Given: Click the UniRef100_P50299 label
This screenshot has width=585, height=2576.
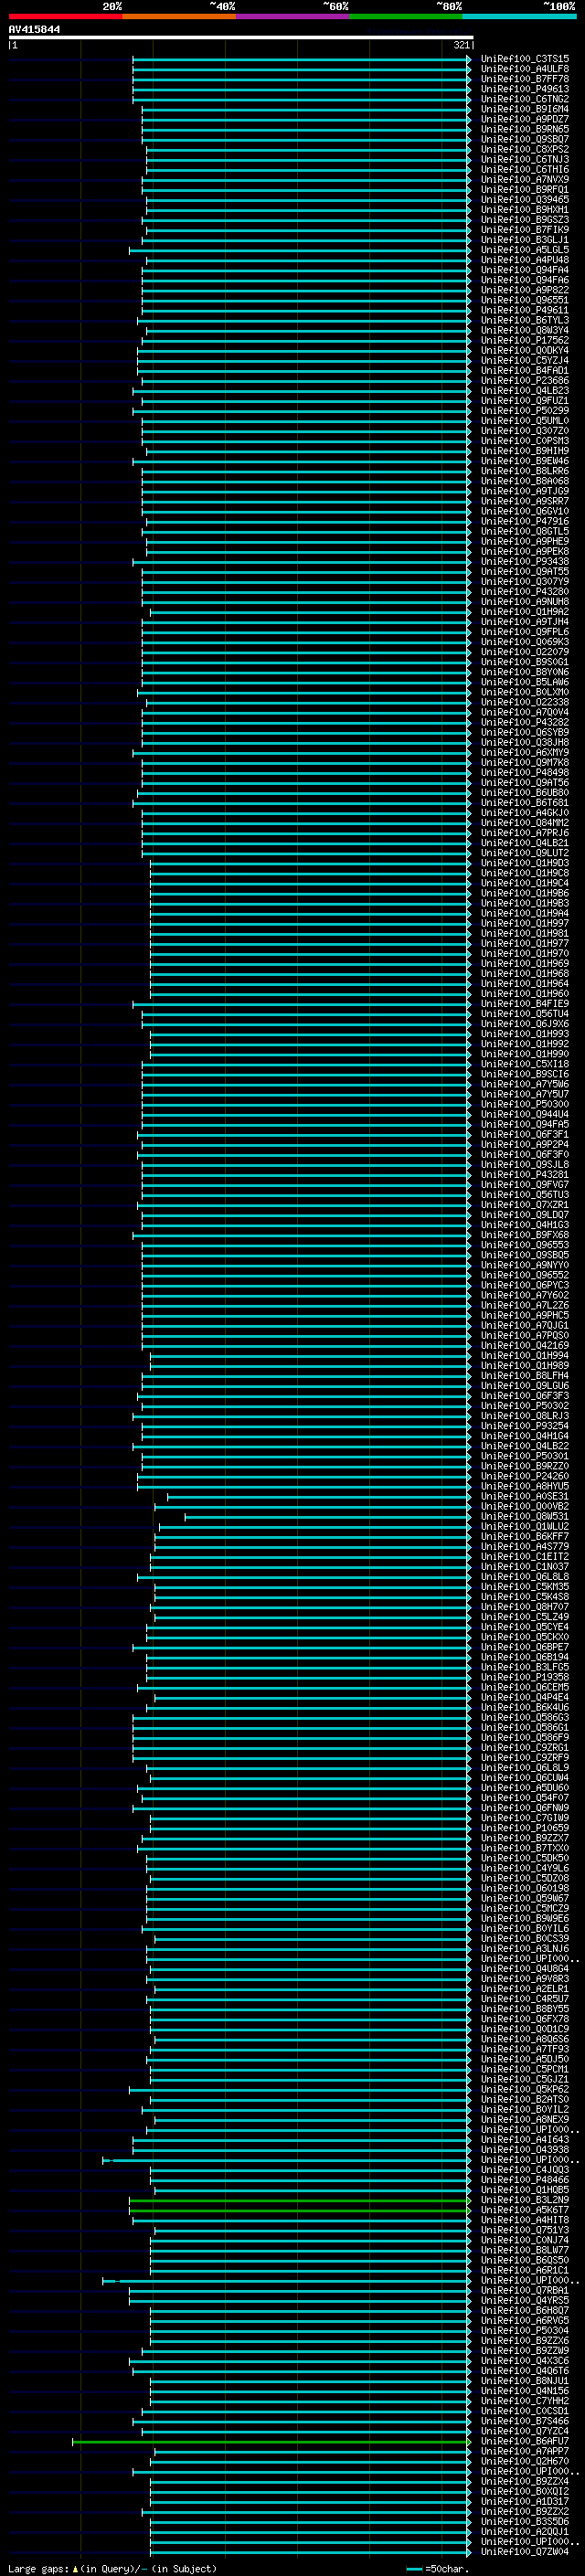Looking at the screenshot, I should 525,411.
